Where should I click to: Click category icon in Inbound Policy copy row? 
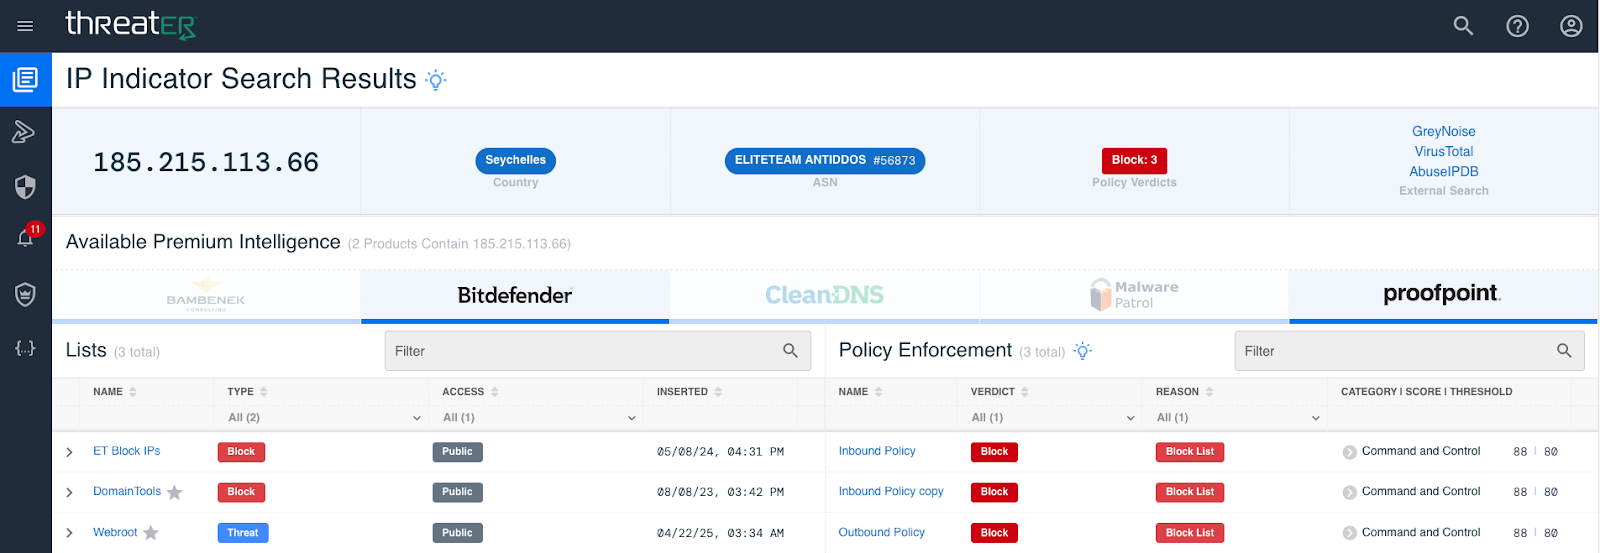pyautogui.click(x=1349, y=492)
